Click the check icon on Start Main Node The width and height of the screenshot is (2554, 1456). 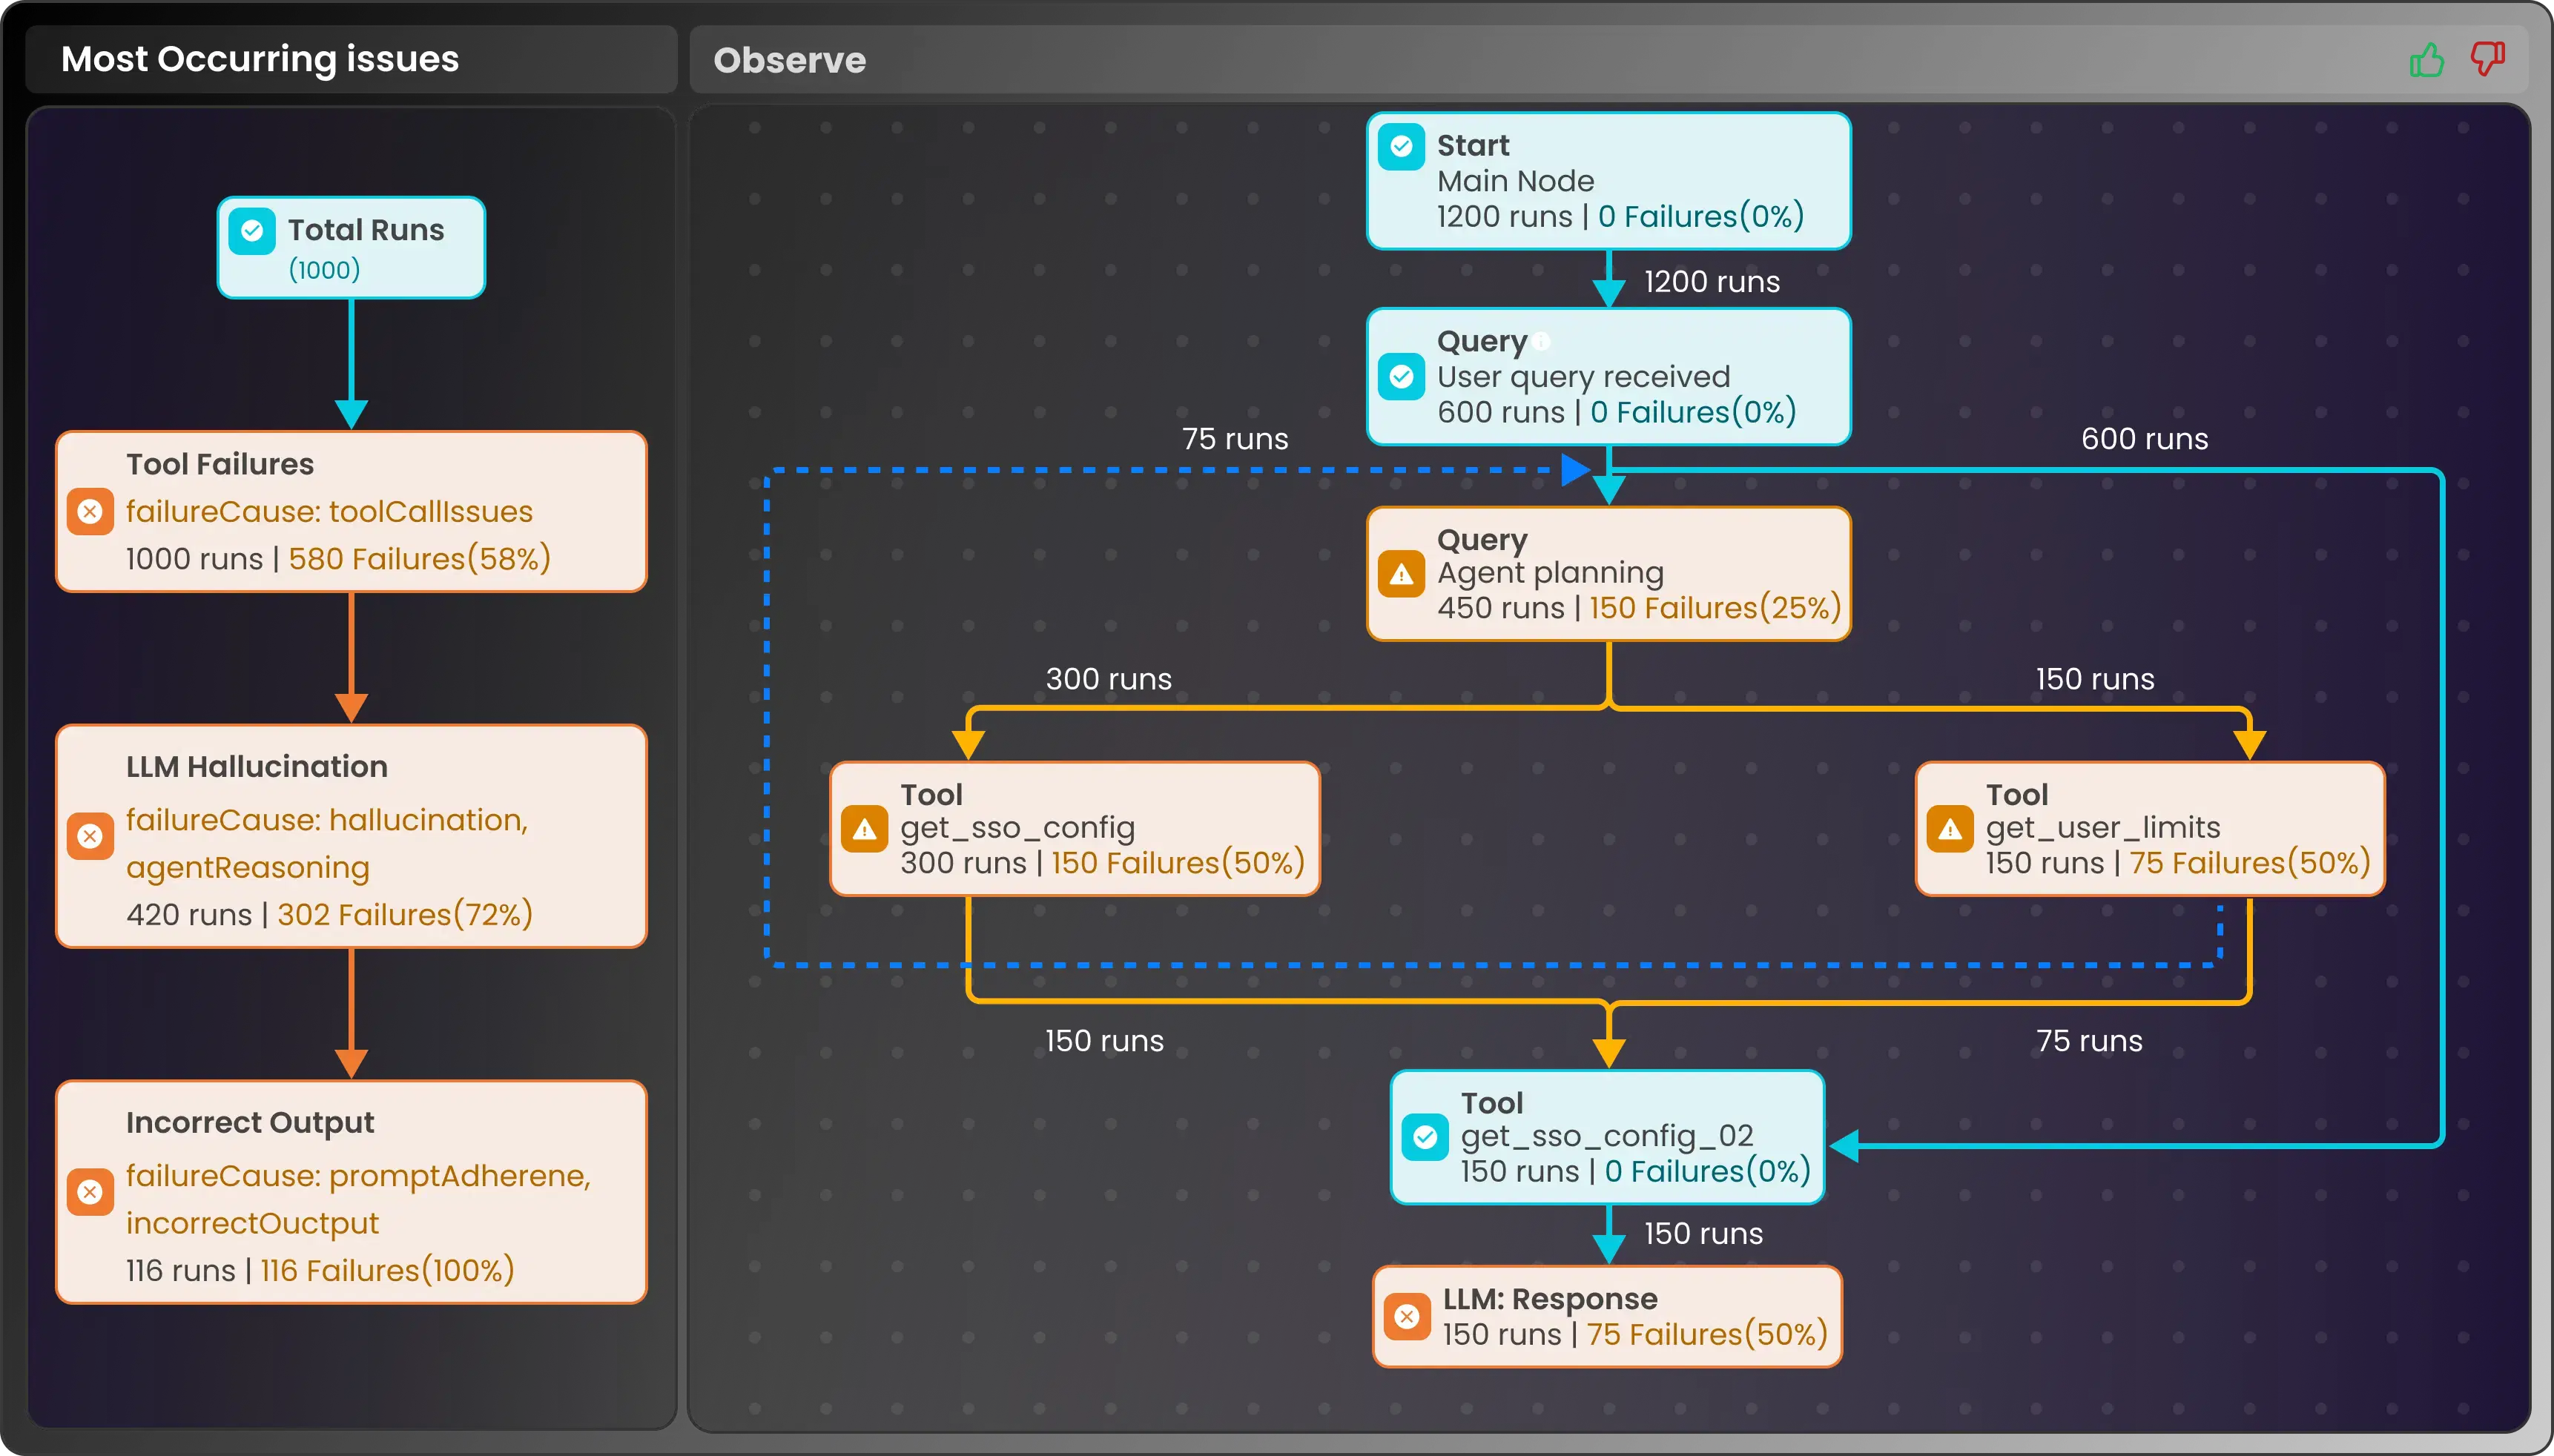[1401, 147]
